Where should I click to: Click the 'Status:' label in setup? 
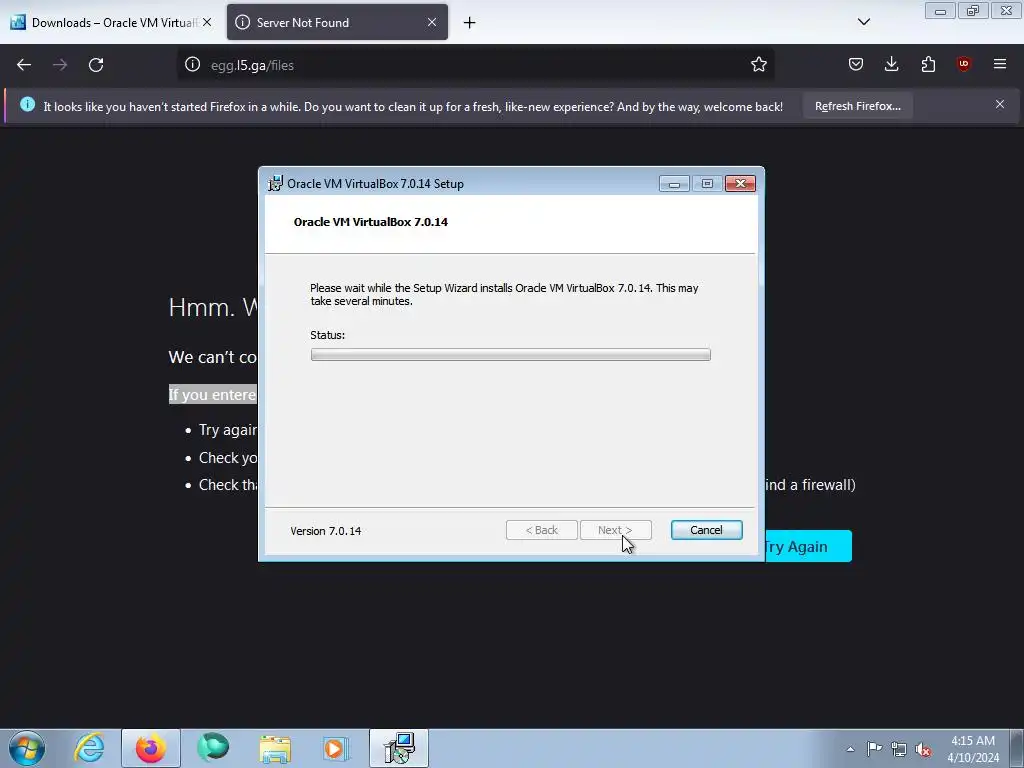327,335
